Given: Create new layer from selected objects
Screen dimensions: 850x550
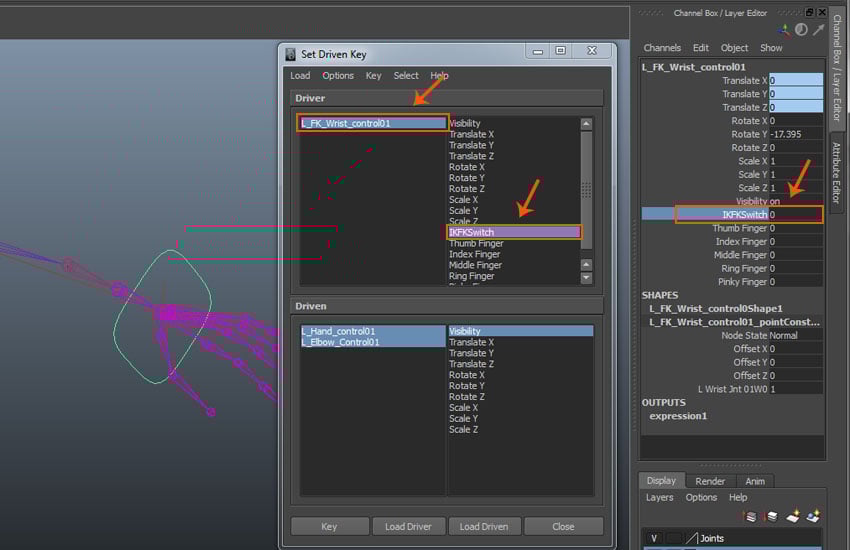Looking at the screenshot, I should (x=813, y=516).
